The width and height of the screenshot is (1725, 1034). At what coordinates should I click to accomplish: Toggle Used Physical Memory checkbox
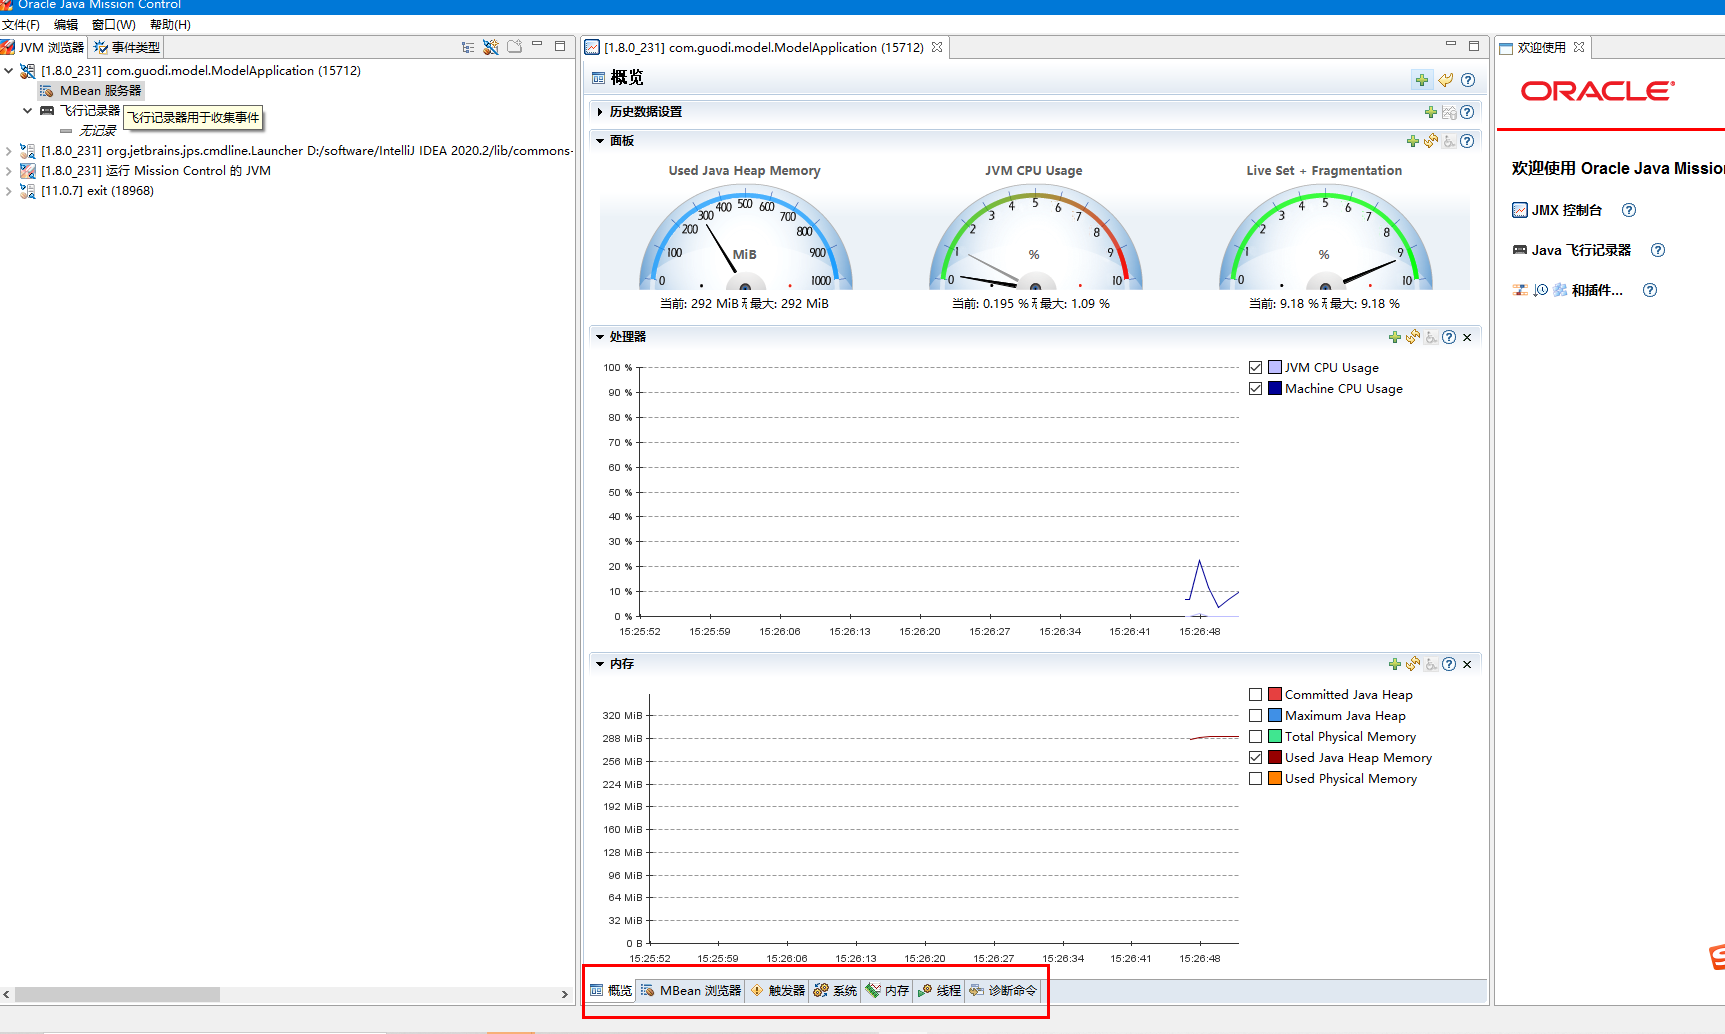click(1255, 779)
